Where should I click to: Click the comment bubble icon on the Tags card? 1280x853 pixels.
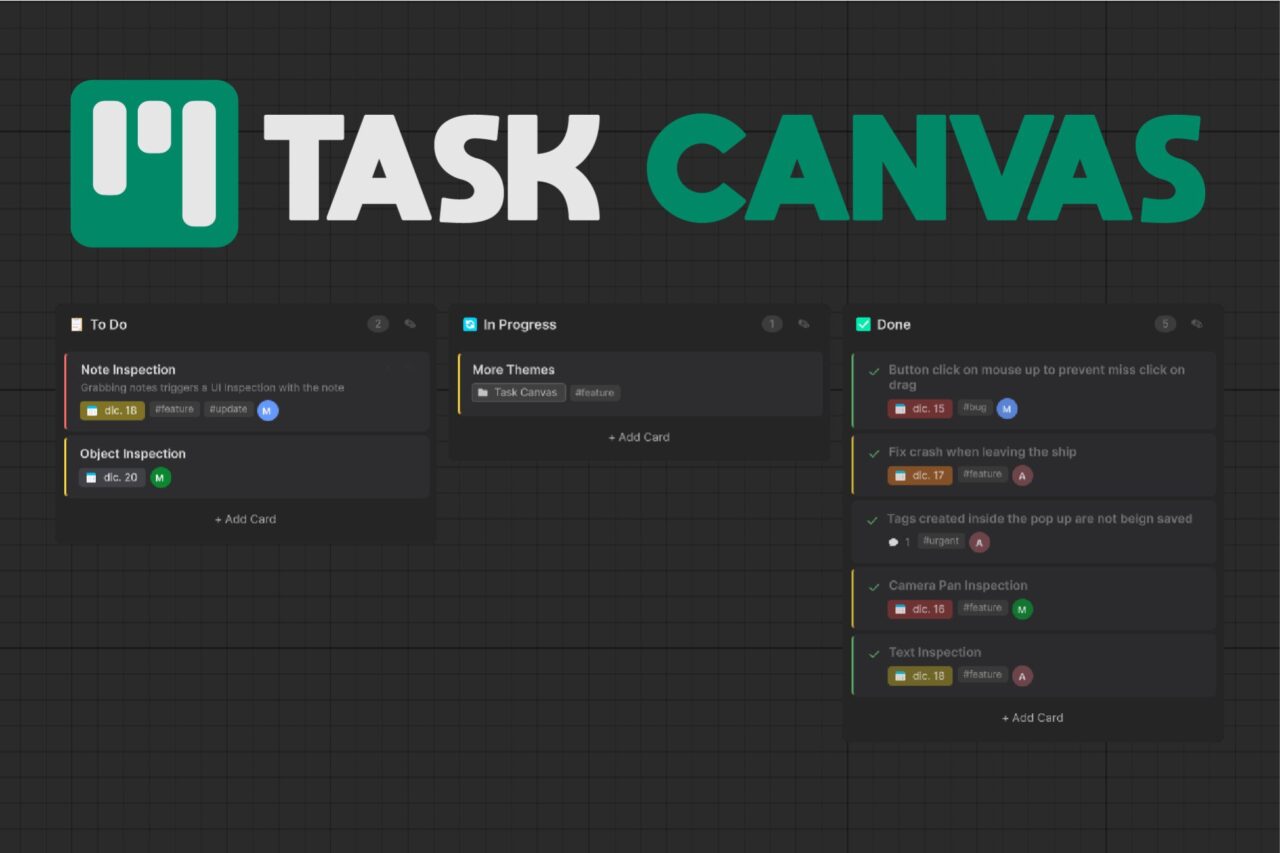click(892, 541)
